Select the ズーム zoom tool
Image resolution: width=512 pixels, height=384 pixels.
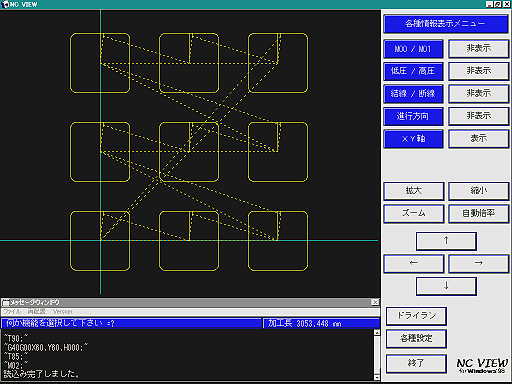[414, 213]
